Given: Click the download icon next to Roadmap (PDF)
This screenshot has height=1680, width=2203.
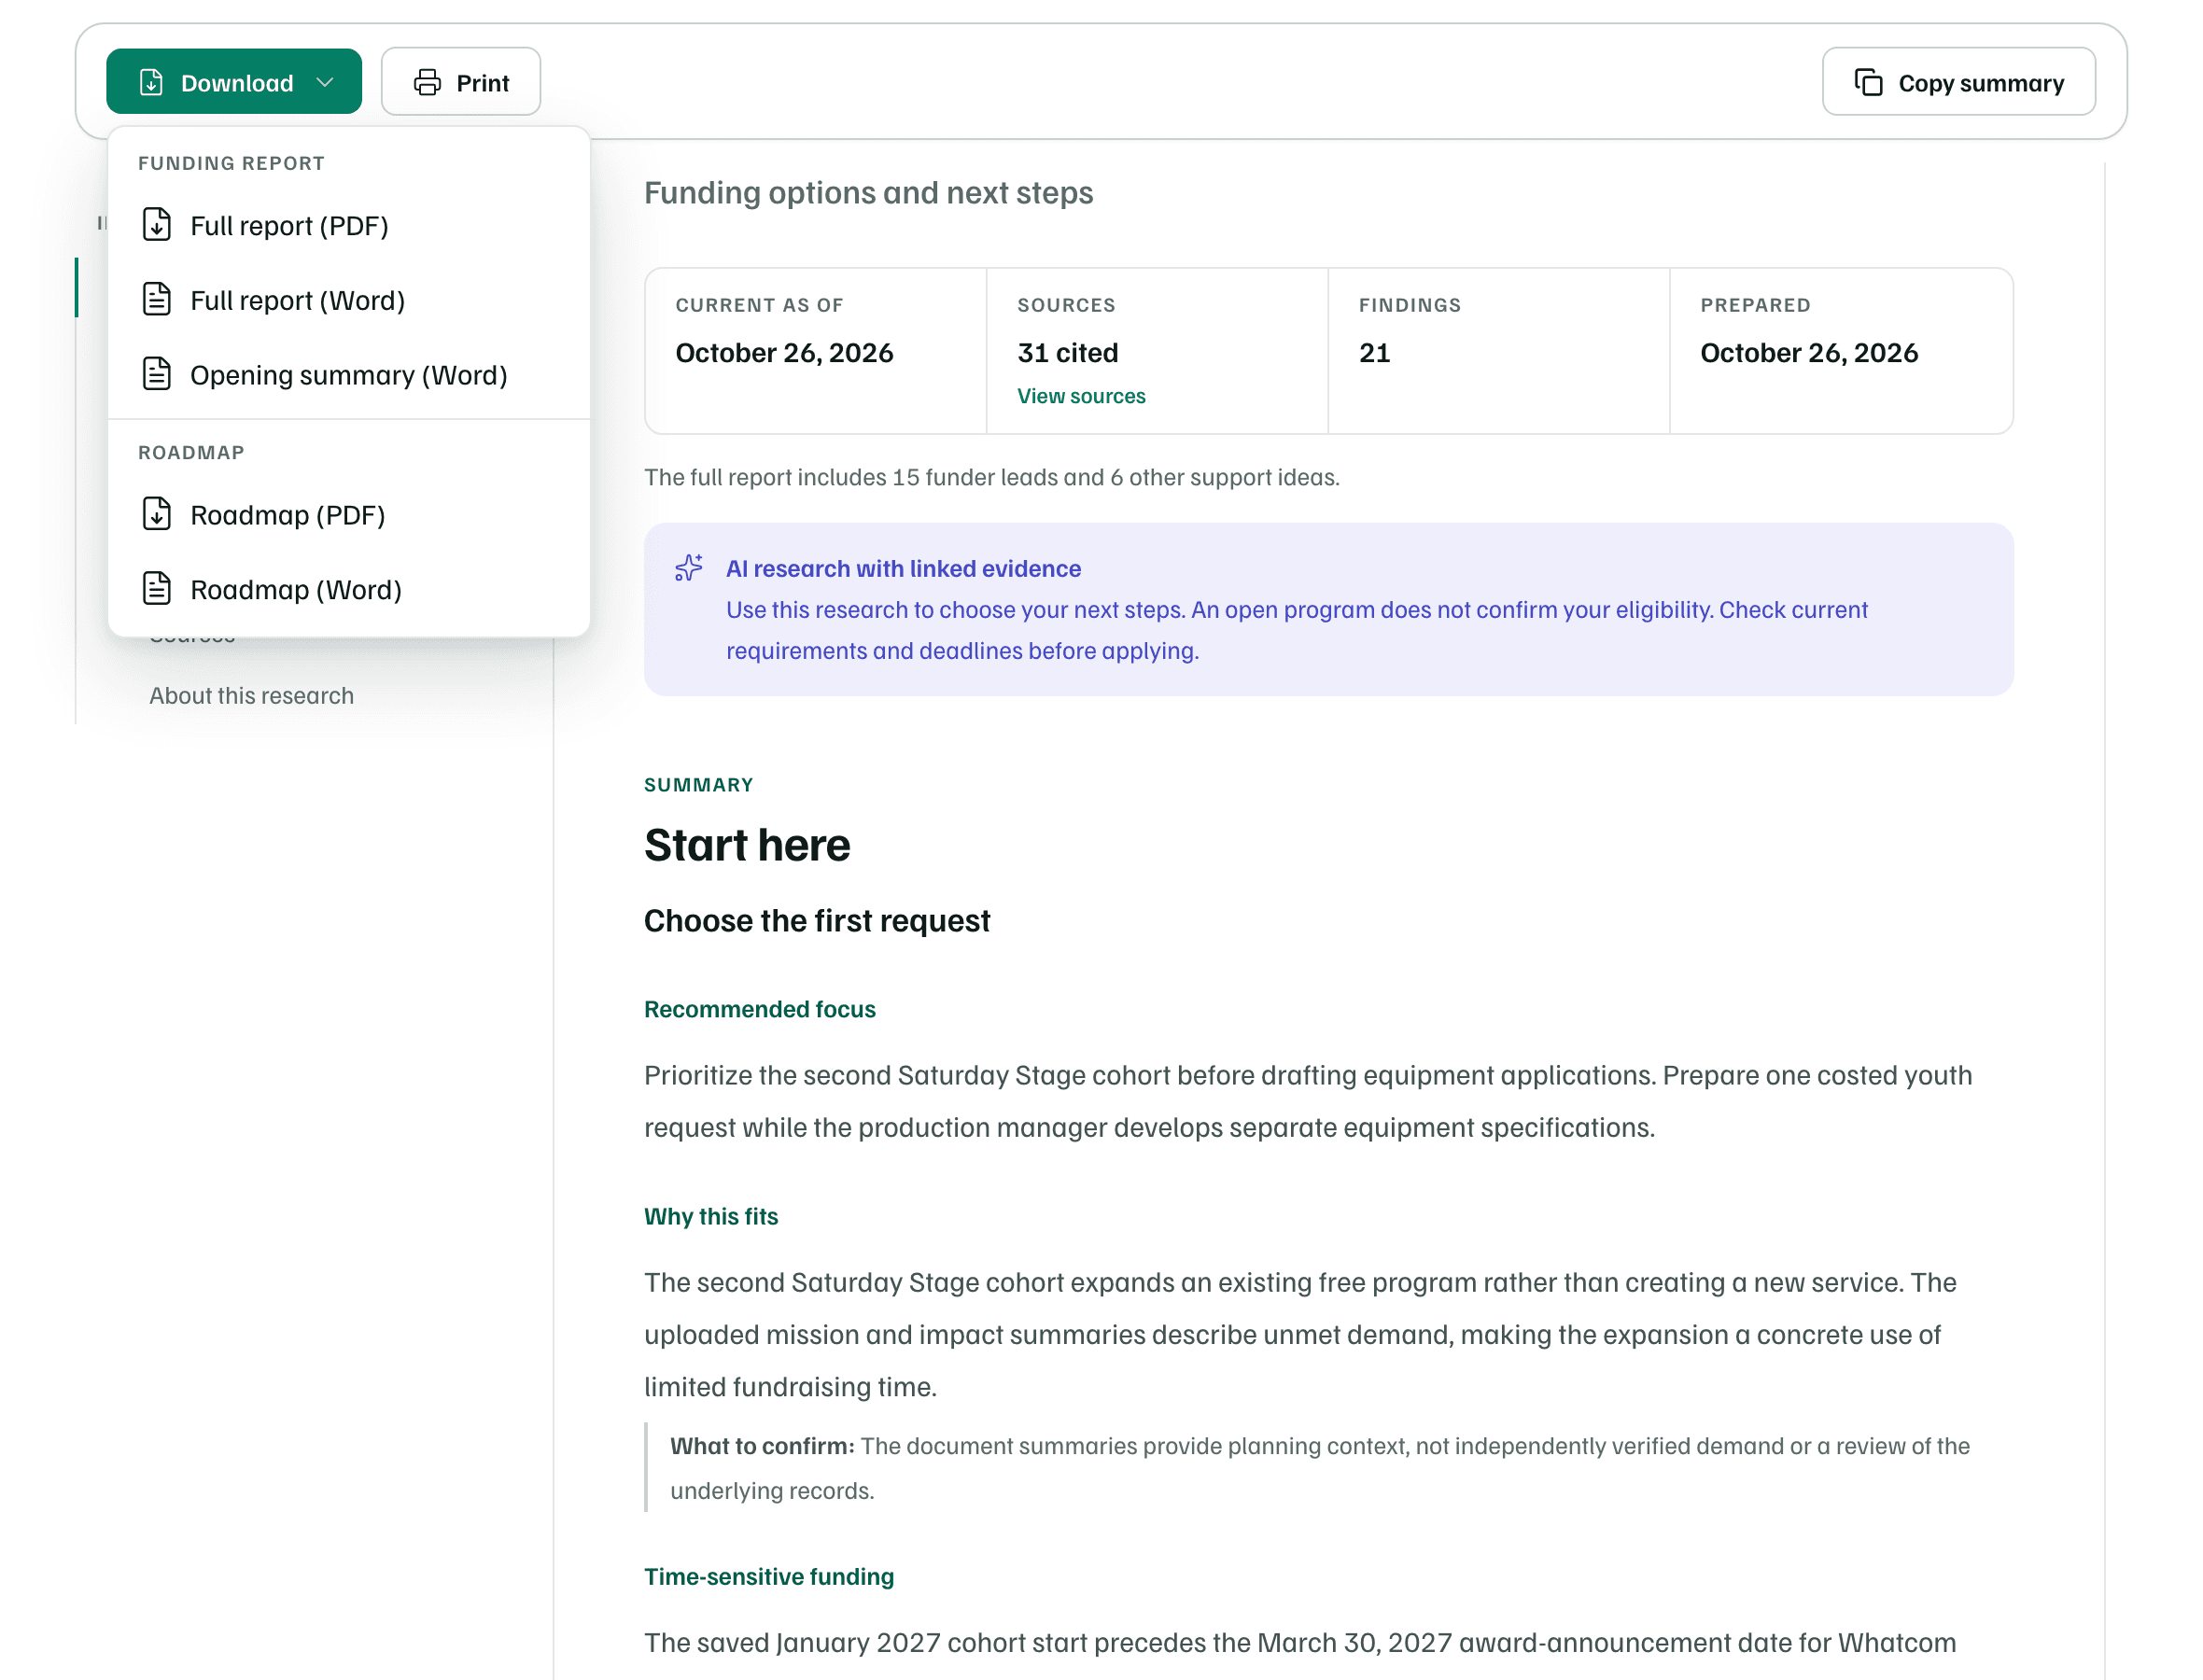Looking at the screenshot, I should click(x=157, y=515).
